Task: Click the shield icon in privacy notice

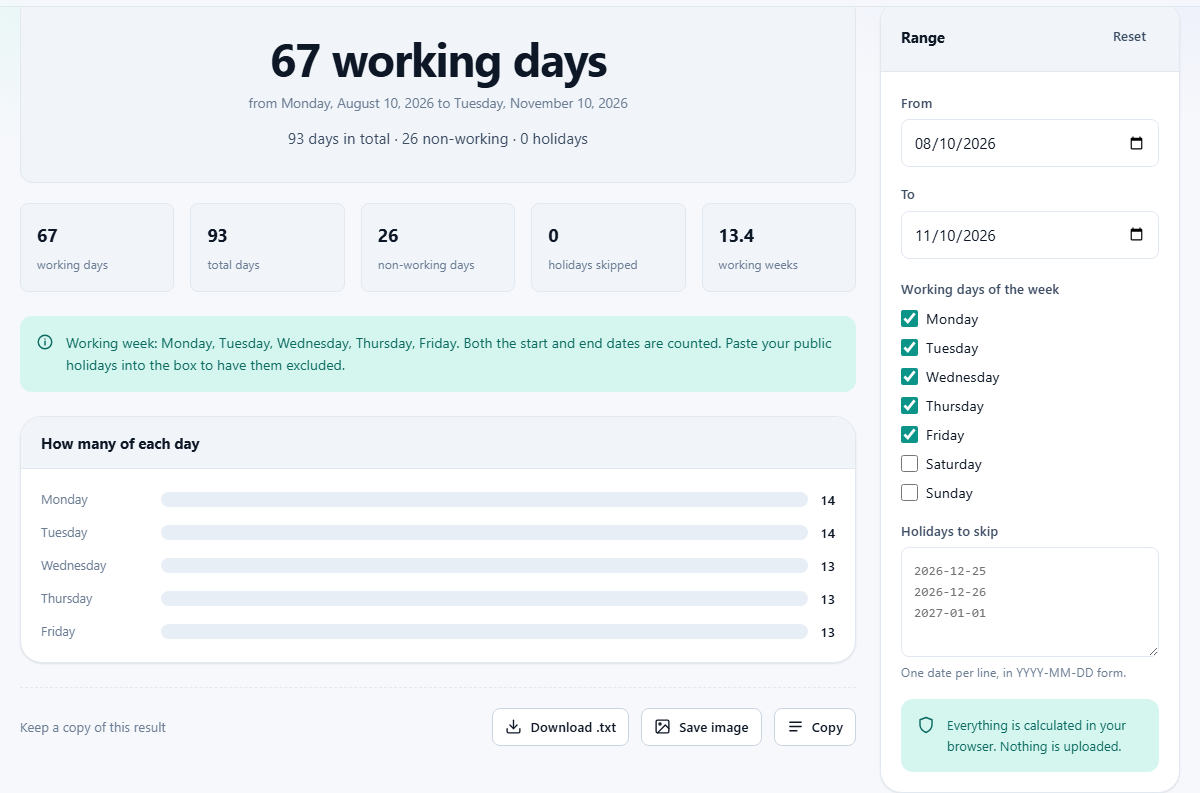Action: tap(926, 726)
